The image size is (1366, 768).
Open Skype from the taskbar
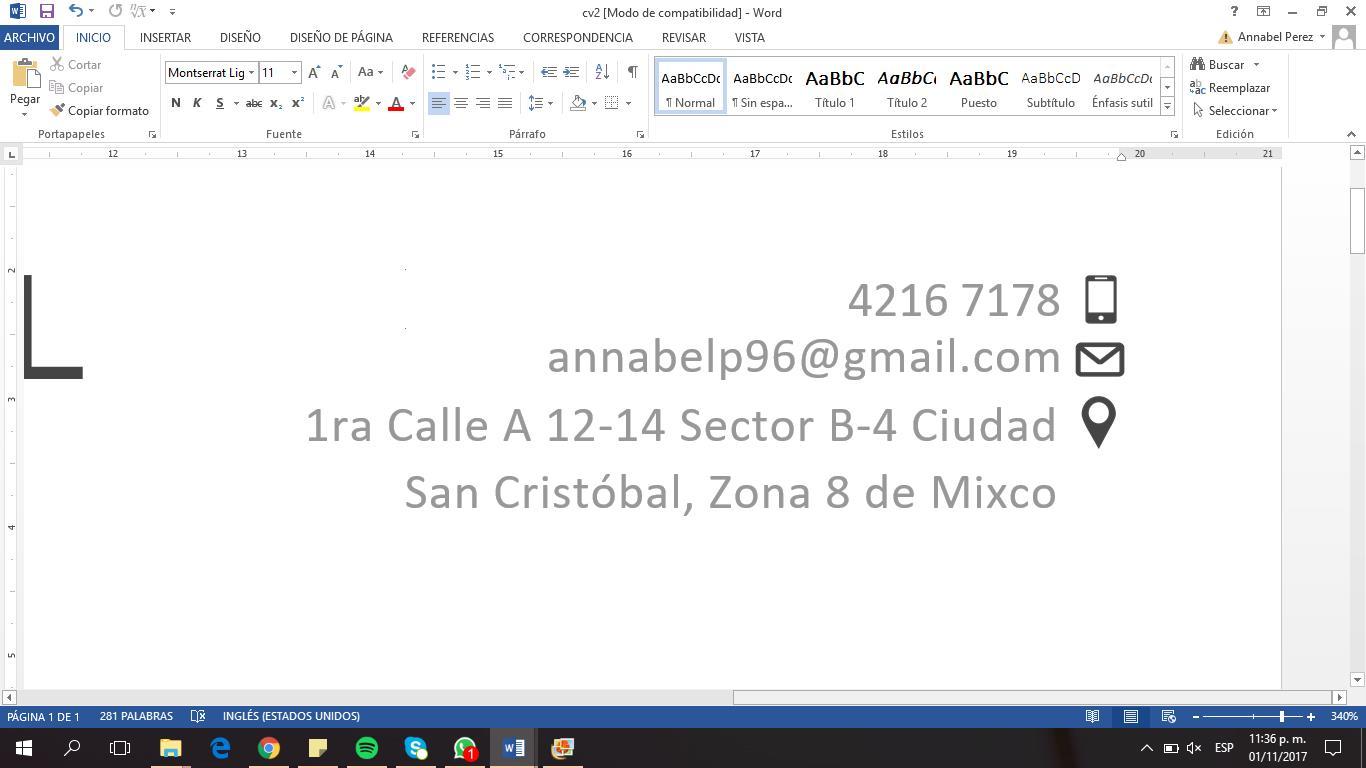(x=416, y=748)
